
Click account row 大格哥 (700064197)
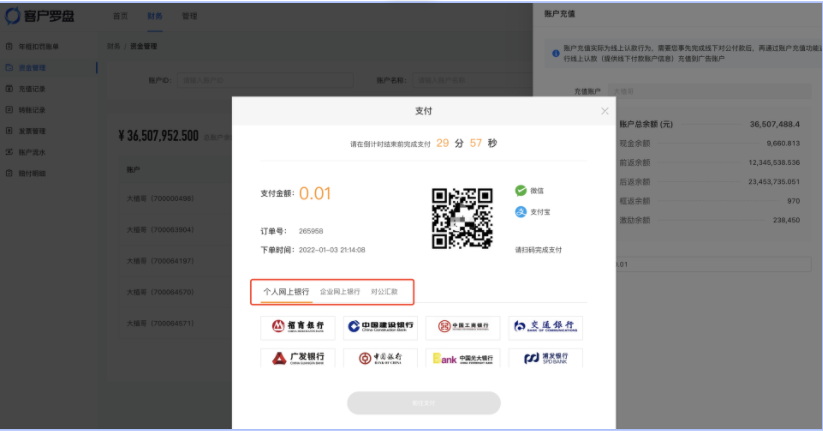(x=160, y=260)
